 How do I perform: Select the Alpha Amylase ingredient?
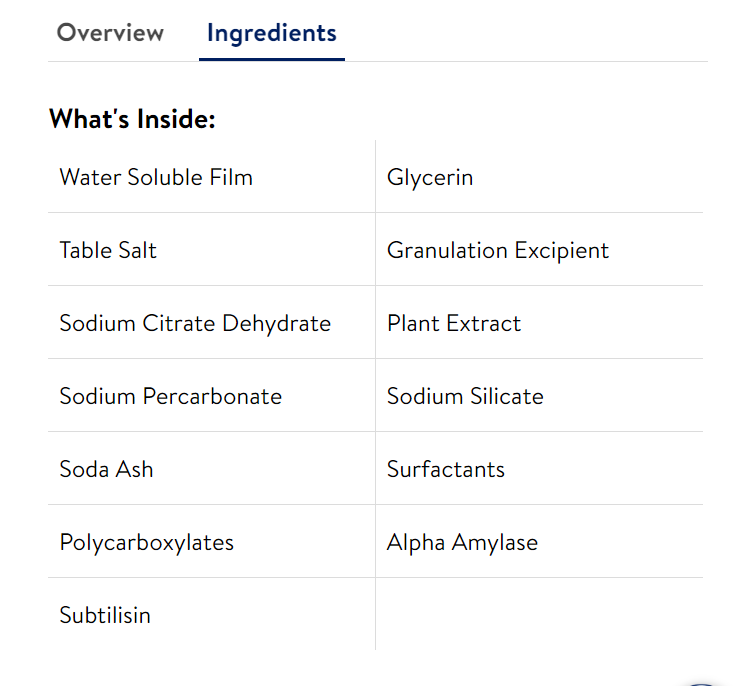(462, 543)
